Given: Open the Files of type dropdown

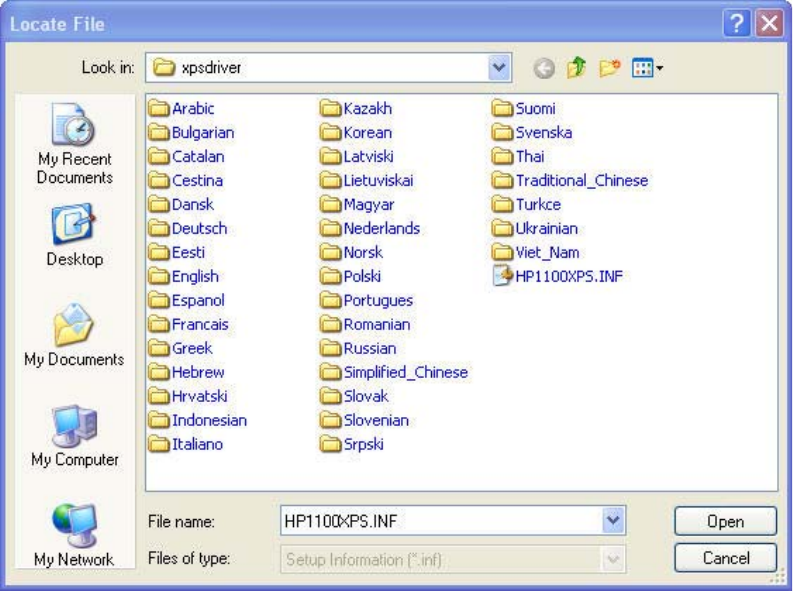Looking at the screenshot, I should coord(613,559).
